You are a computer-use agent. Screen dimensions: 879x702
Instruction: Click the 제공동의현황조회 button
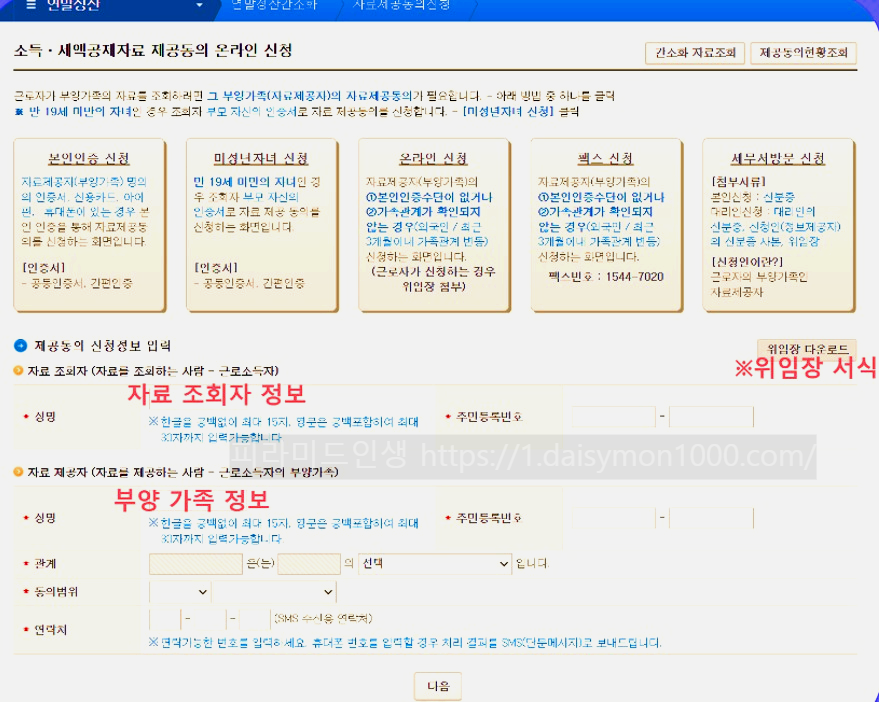tap(804, 55)
